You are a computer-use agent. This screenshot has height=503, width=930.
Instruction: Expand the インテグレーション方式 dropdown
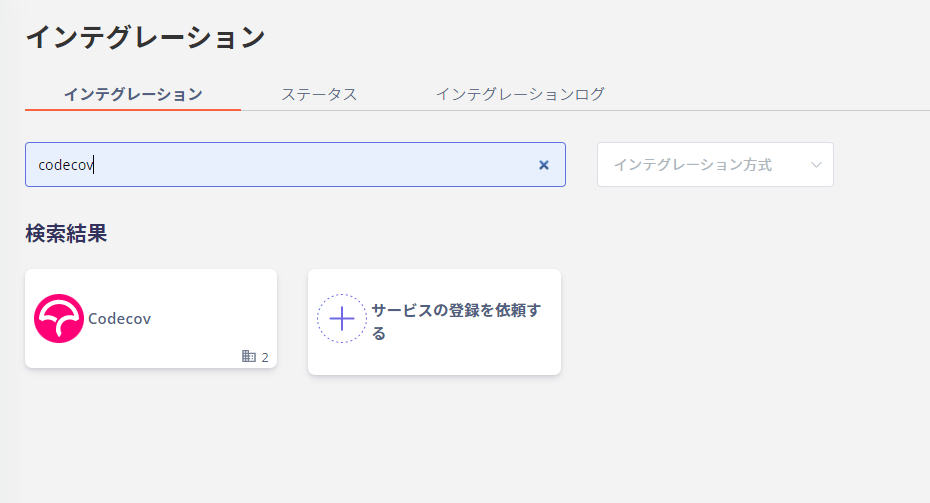(715, 164)
